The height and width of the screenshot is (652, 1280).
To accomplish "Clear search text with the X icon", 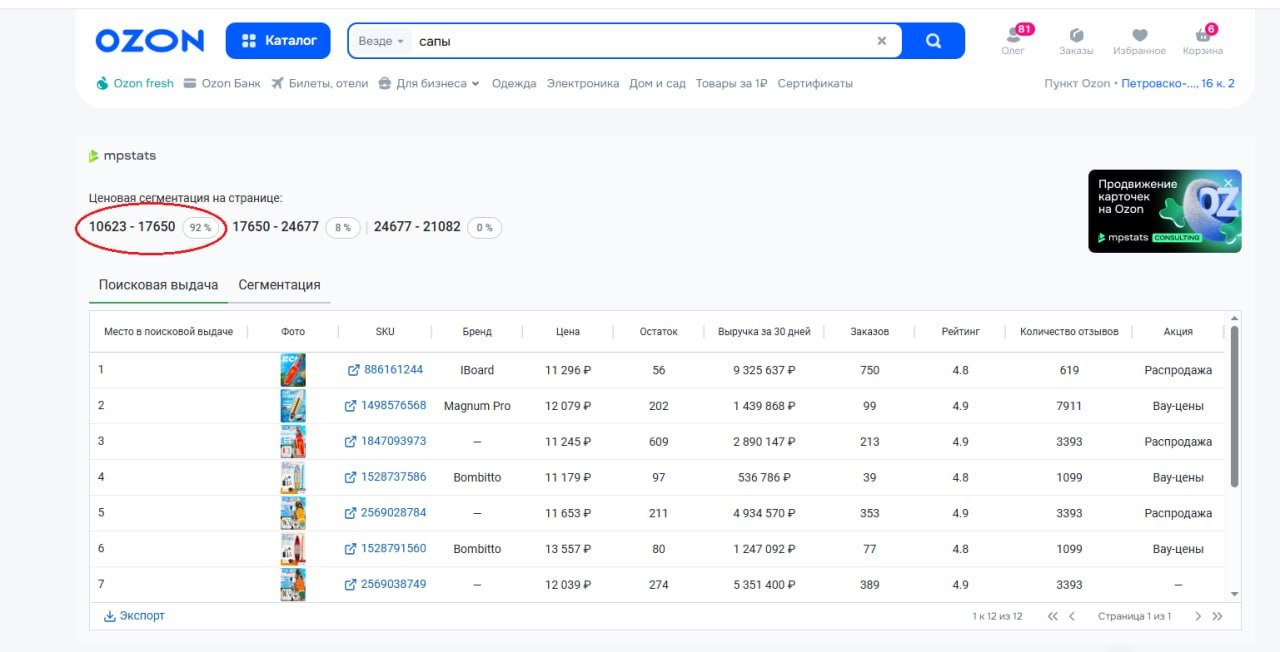I will (881, 41).
